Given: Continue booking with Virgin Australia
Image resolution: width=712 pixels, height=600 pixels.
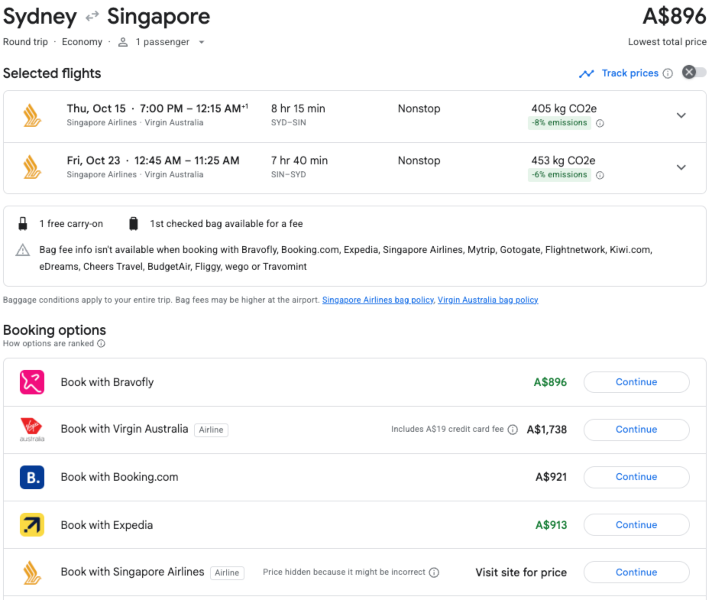Looking at the screenshot, I should click(x=636, y=430).
